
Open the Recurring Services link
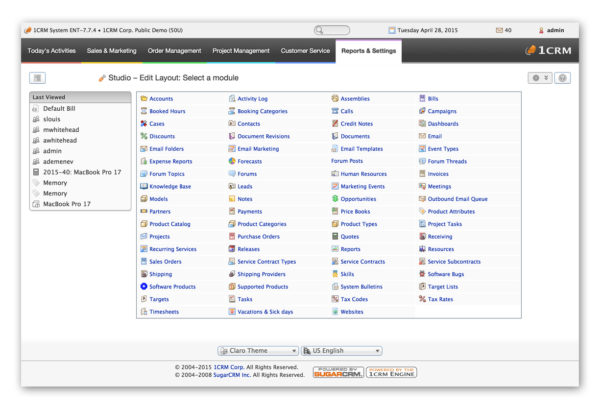click(x=173, y=249)
